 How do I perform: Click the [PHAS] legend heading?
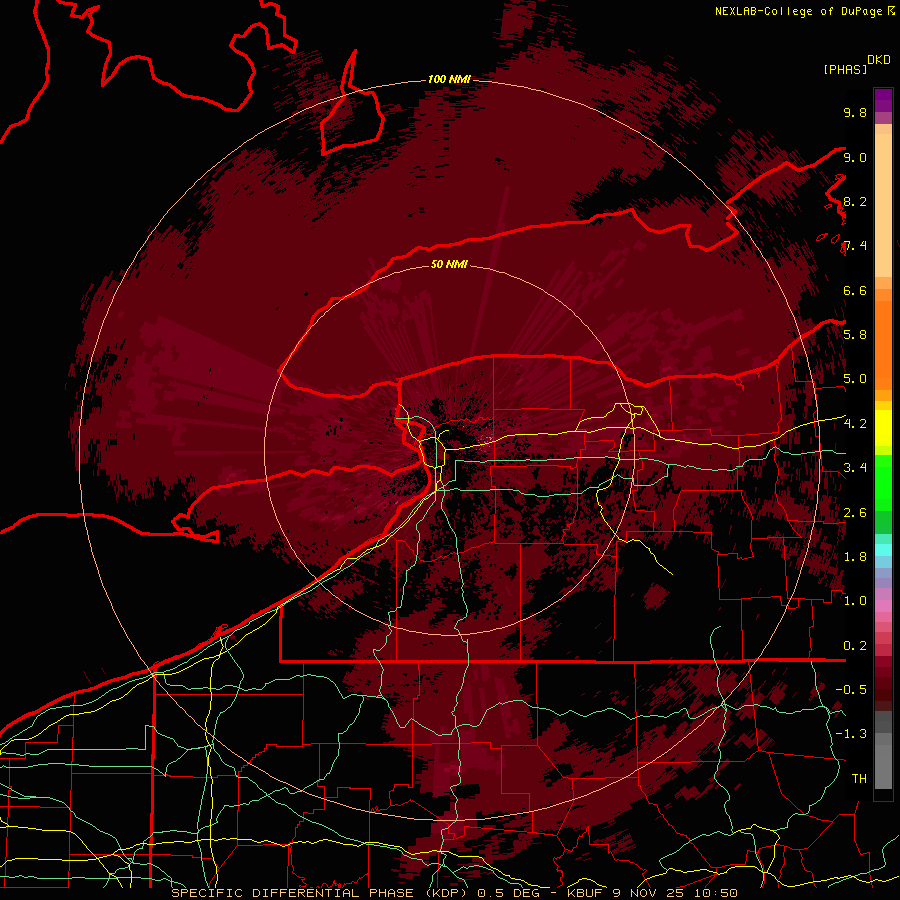pyautogui.click(x=845, y=69)
